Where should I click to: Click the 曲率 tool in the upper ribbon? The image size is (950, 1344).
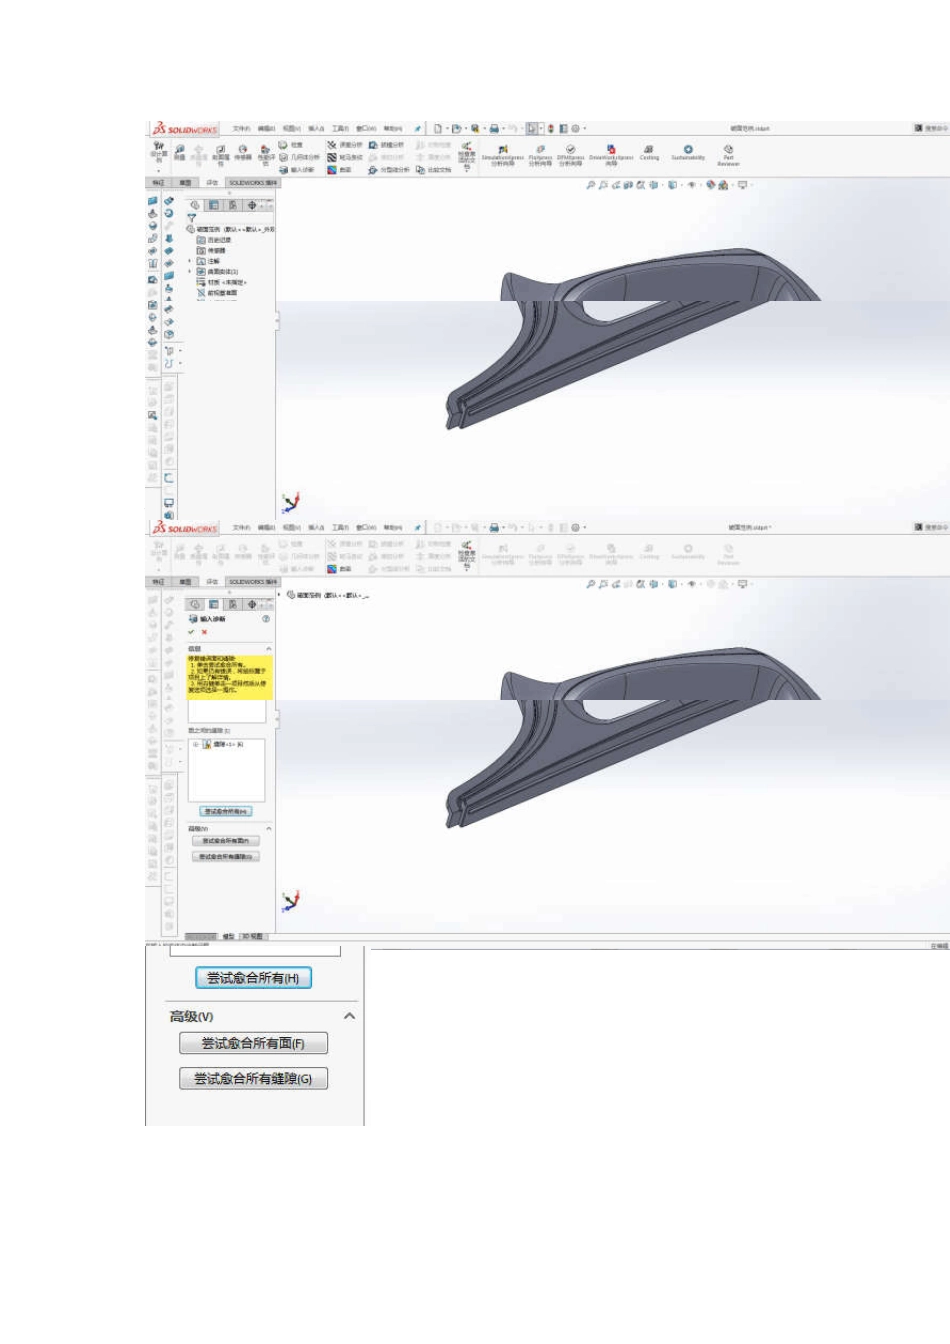[339, 170]
